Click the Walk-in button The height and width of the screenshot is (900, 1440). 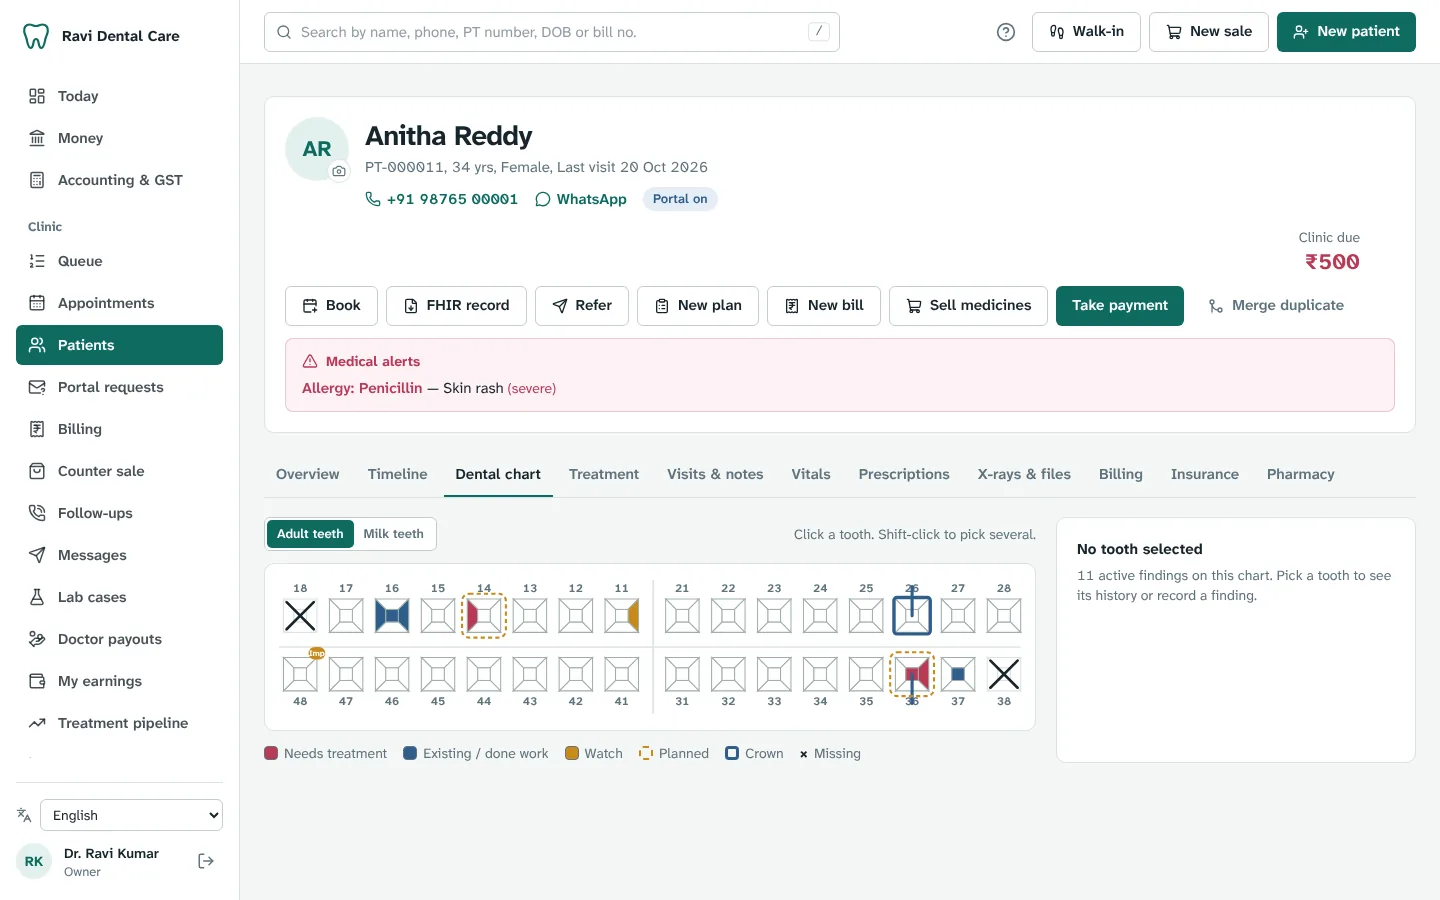coord(1086,32)
